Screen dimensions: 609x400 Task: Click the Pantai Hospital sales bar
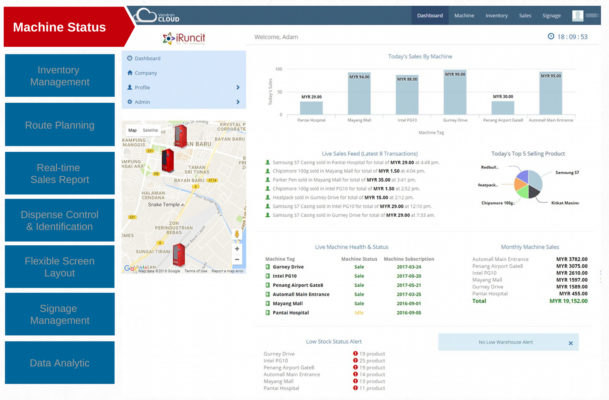coord(311,108)
